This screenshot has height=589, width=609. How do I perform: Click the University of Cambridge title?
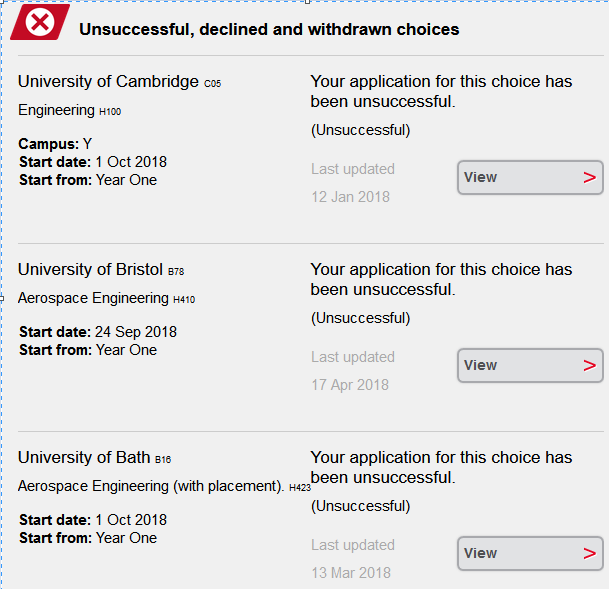[108, 82]
